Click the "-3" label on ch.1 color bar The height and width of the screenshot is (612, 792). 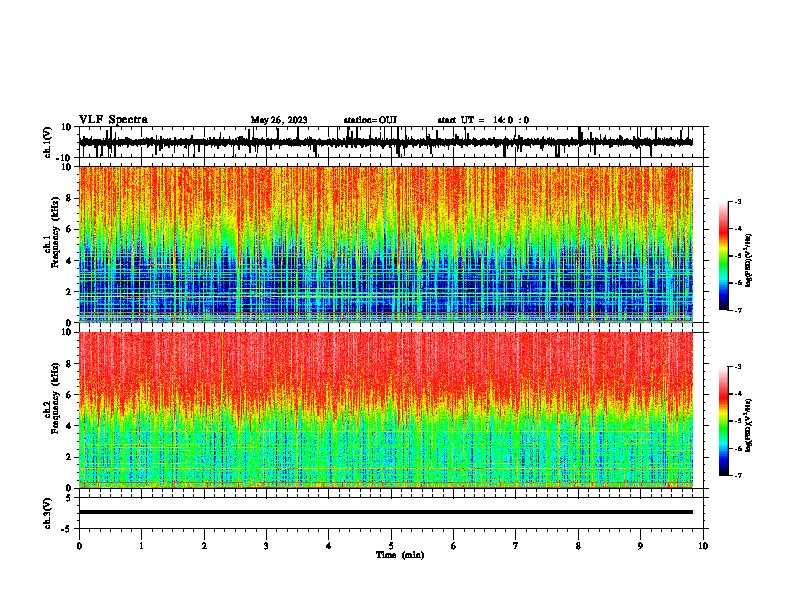737,202
